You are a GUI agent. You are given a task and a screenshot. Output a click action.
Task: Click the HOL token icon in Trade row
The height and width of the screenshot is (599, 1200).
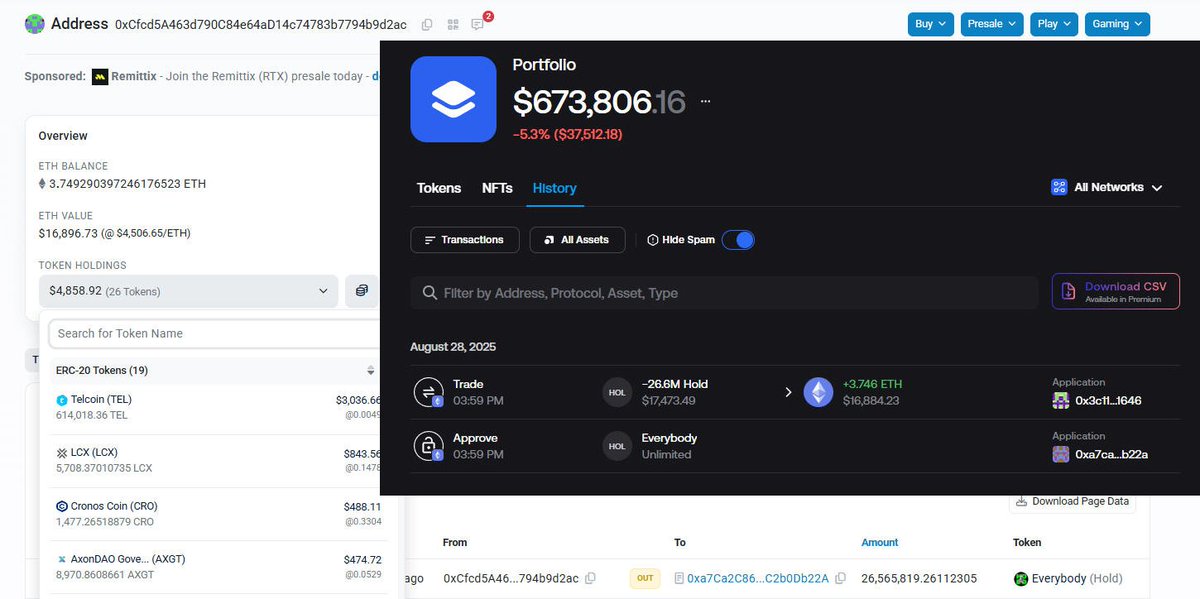click(x=617, y=392)
